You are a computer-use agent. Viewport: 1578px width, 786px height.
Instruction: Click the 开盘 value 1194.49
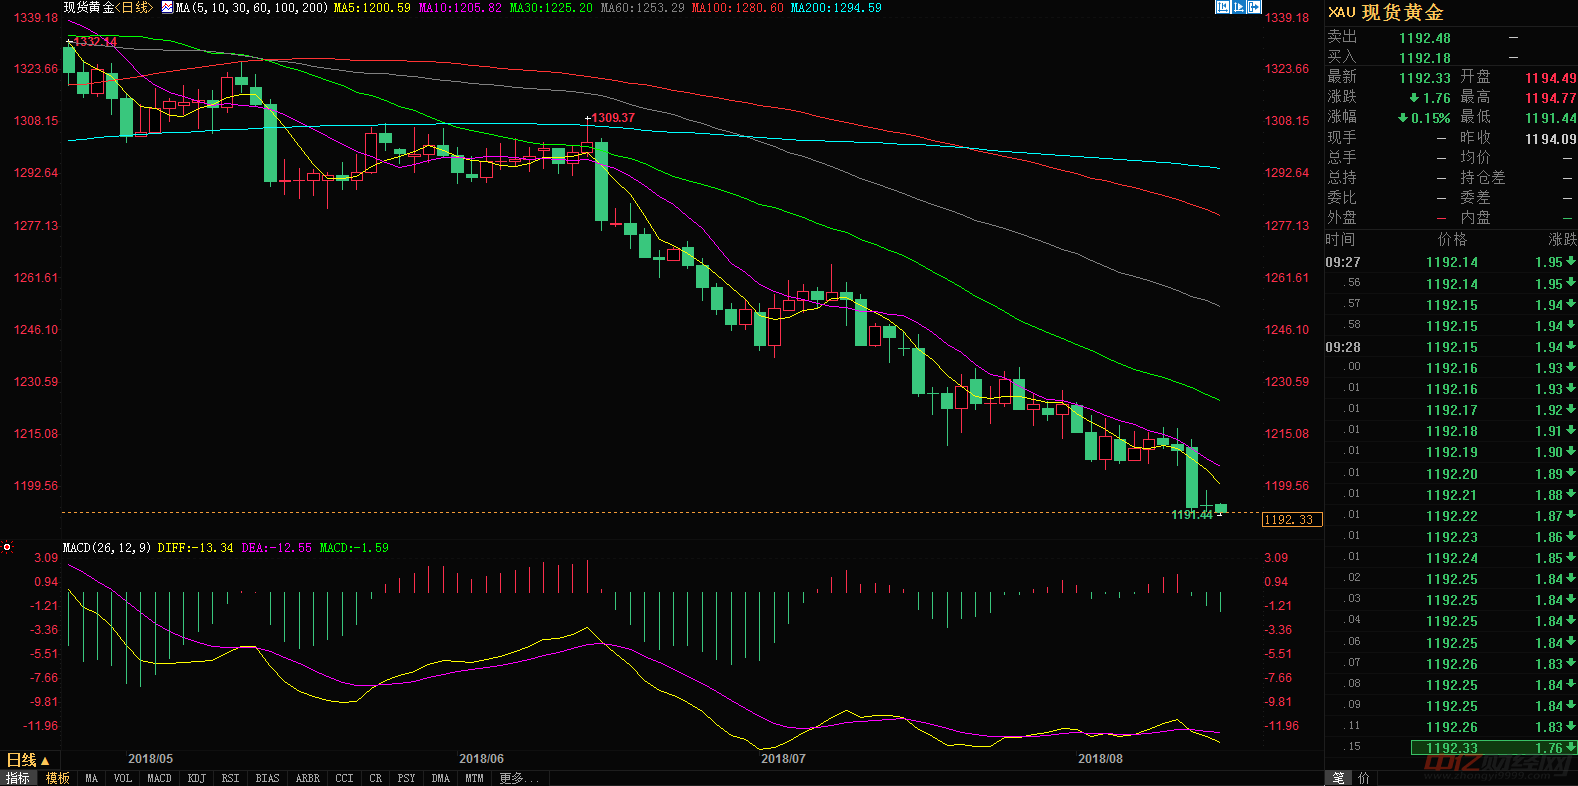point(1550,78)
